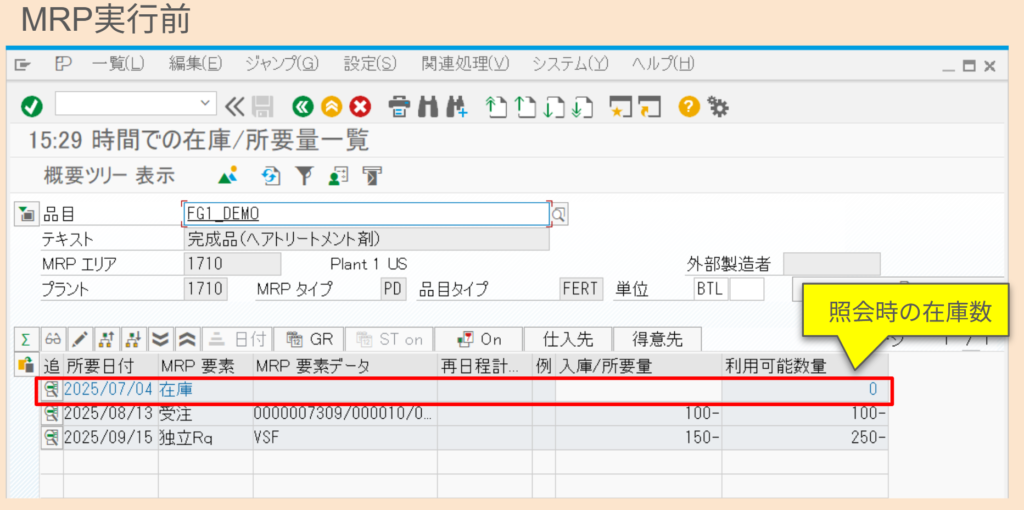Image resolution: width=1024 pixels, height=510 pixels.
Task: Click the person-with-list icon in application toolbar
Action: pyautogui.click(x=338, y=175)
